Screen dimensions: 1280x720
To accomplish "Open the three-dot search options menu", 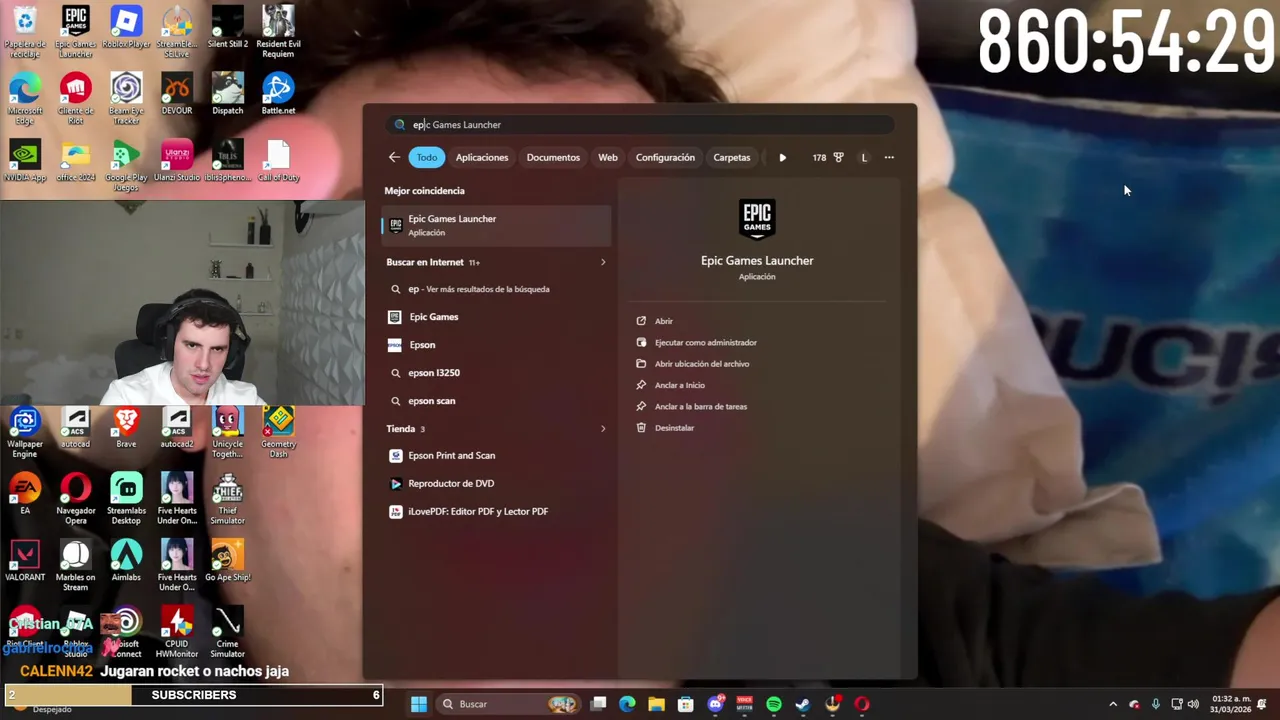I will click(x=889, y=157).
